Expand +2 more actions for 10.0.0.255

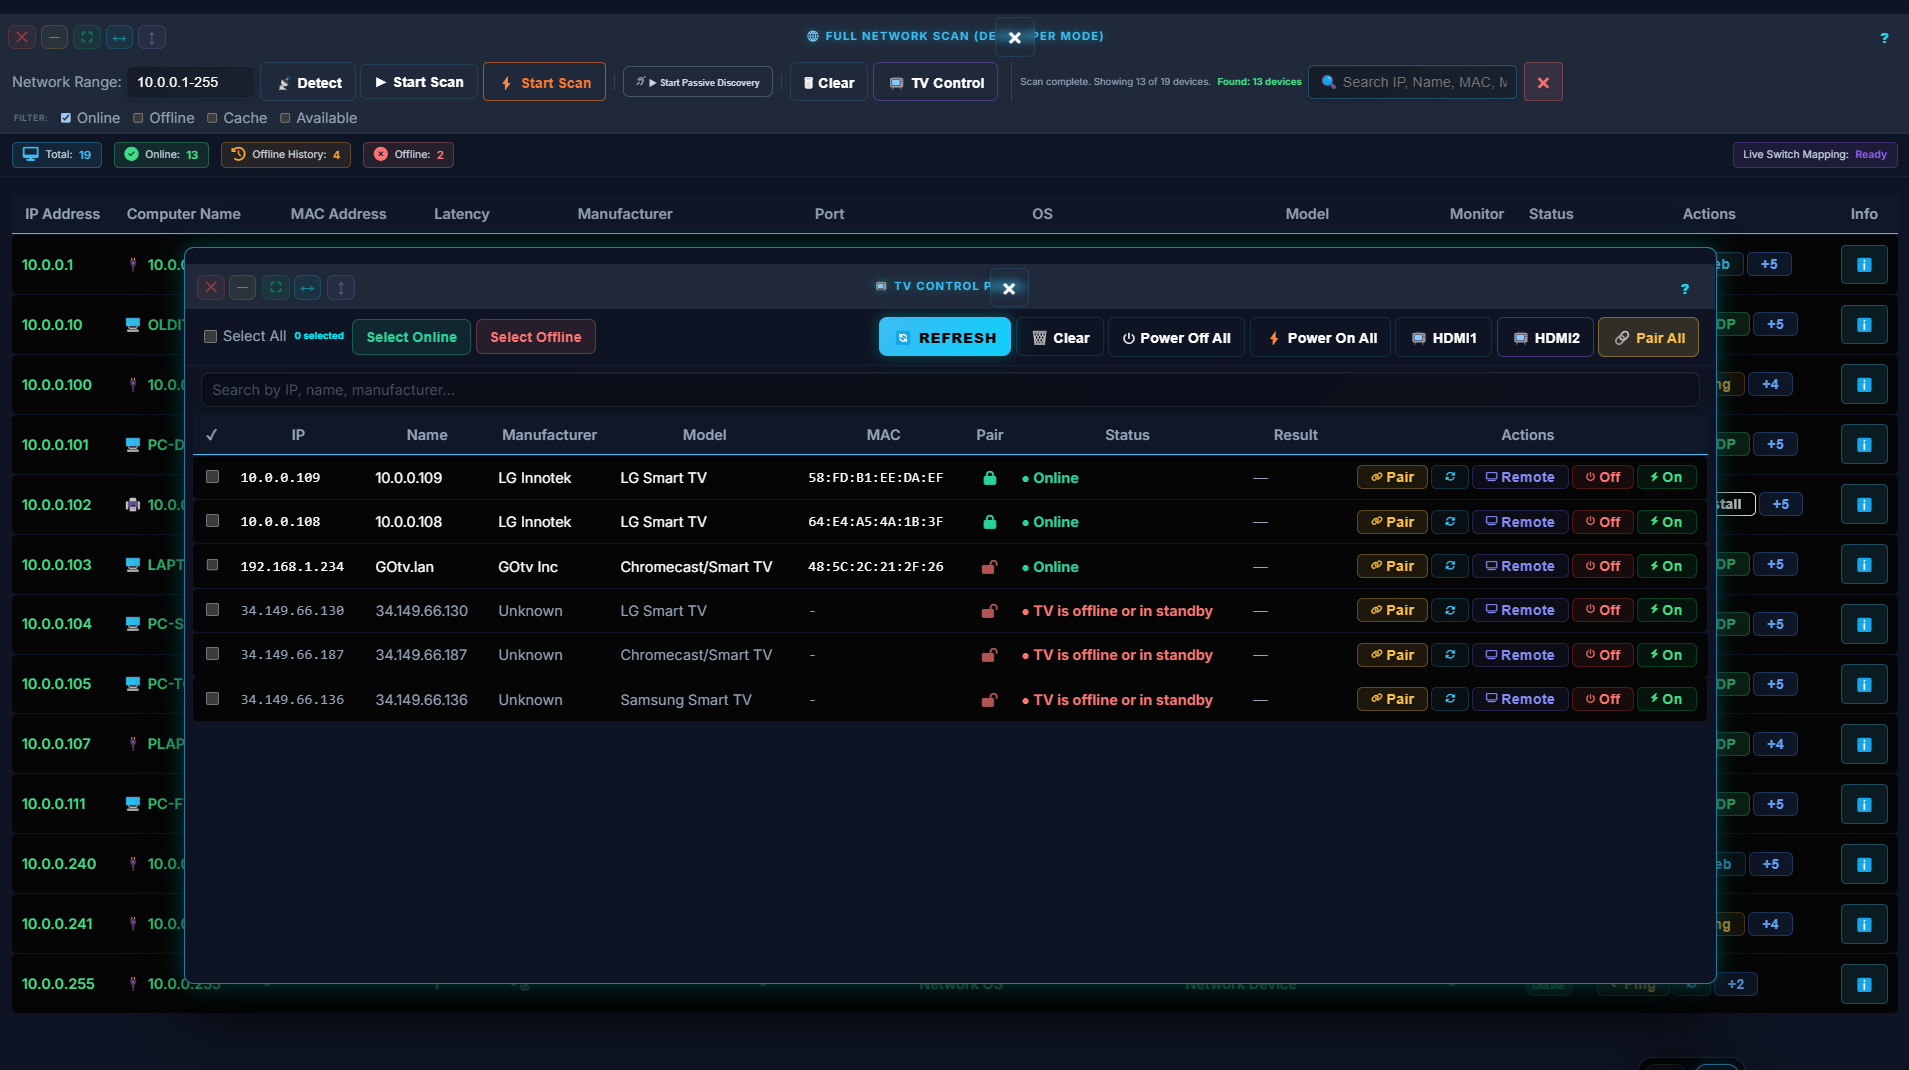click(x=1736, y=984)
